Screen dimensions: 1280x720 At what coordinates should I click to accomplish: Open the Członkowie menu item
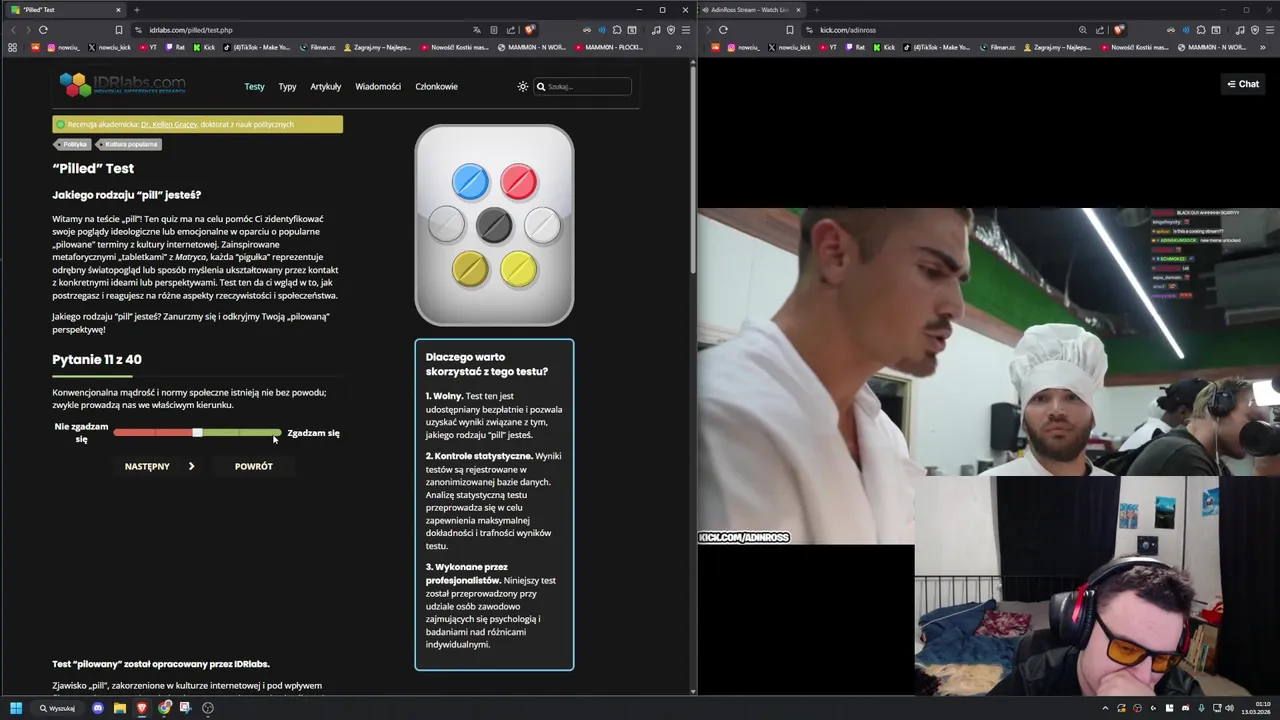coord(436,86)
